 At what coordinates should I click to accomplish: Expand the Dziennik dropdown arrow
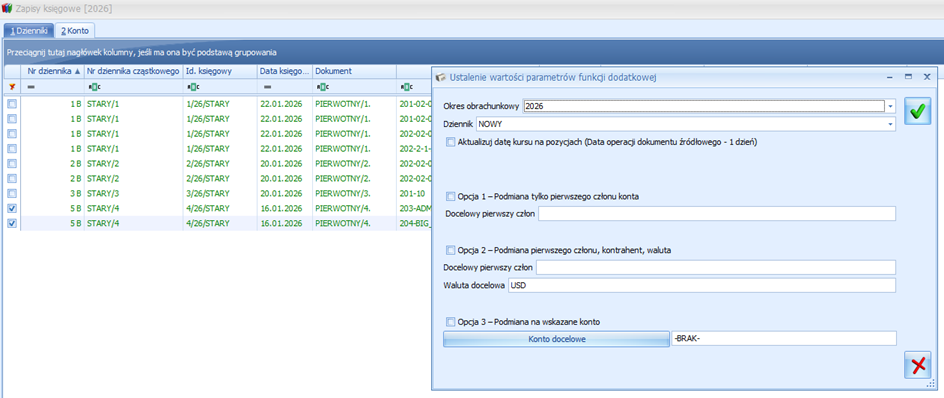(x=890, y=124)
